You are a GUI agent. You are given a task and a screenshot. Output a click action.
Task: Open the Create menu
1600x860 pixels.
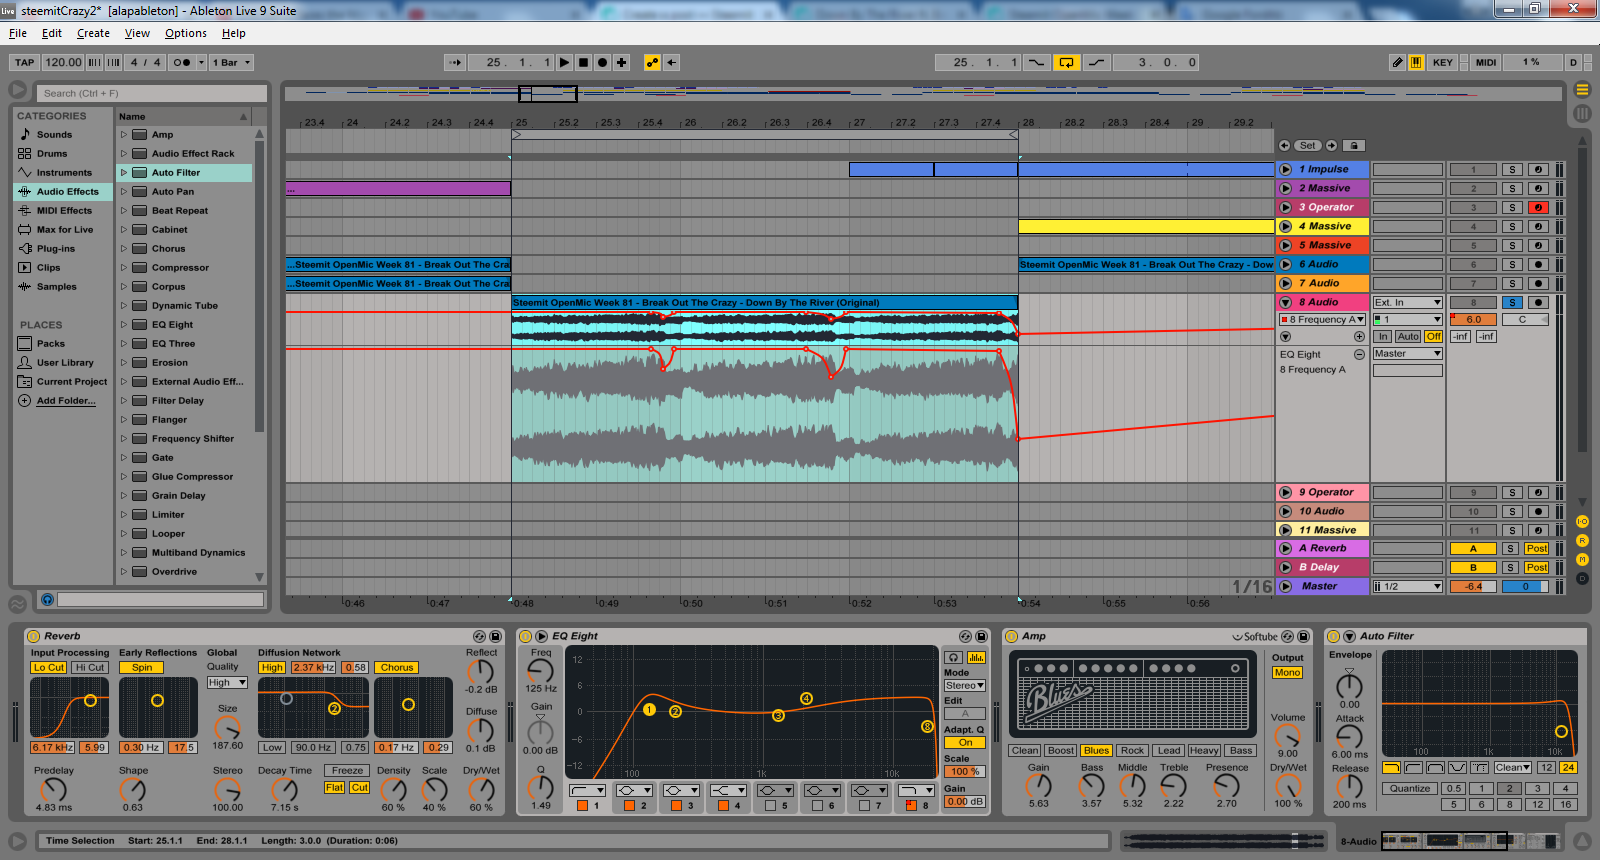[93, 33]
